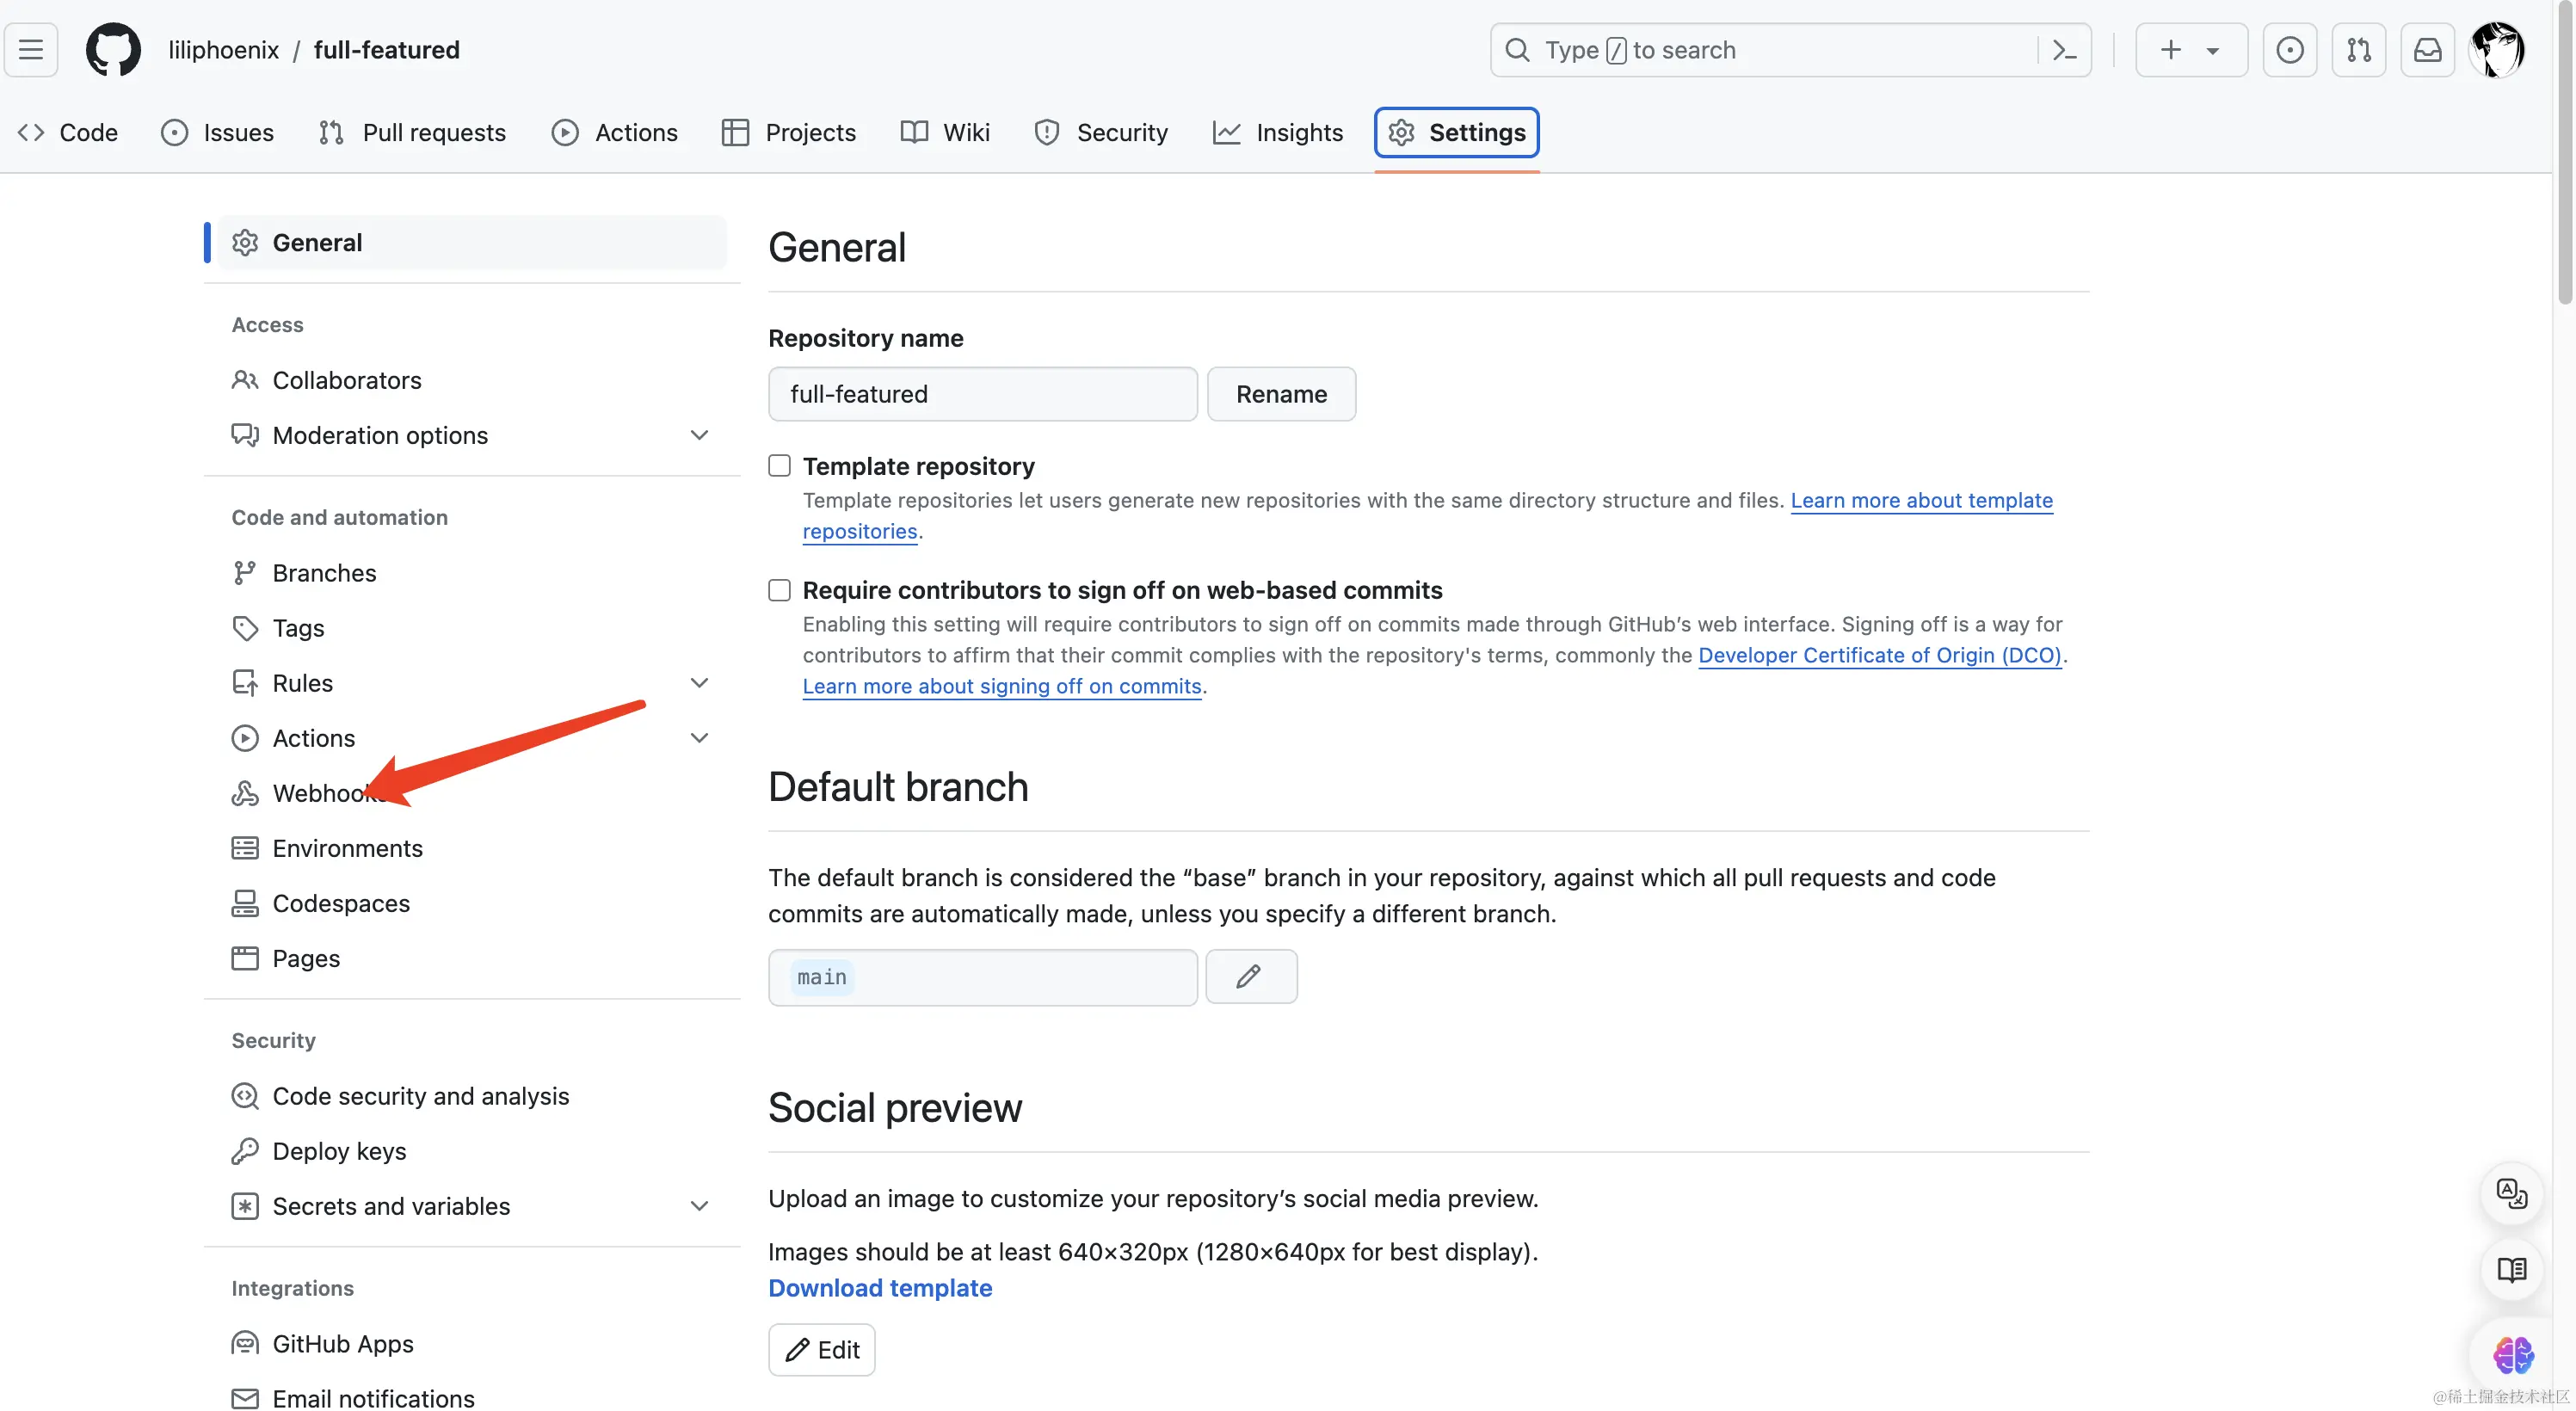Open the command palette icon in search bar
This screenshot has width=2576, height=1411.
pos(2064,49)
